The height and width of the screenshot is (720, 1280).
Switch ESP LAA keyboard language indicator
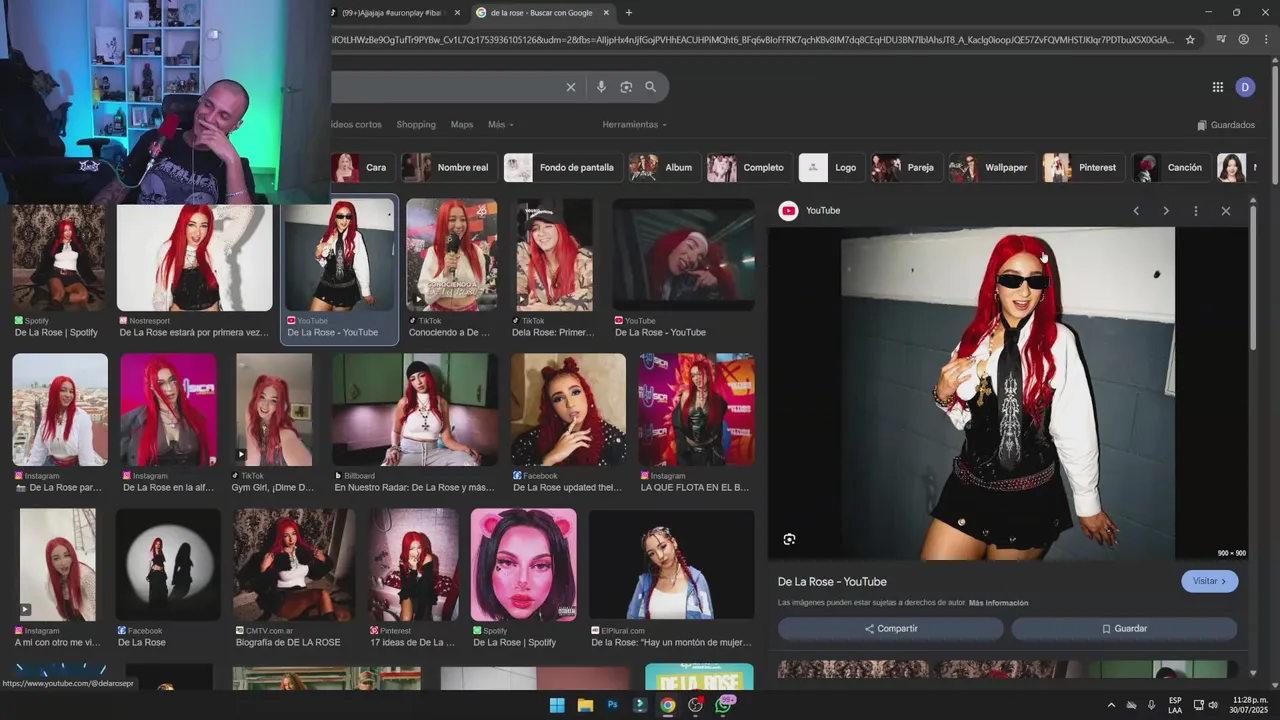1175,705
